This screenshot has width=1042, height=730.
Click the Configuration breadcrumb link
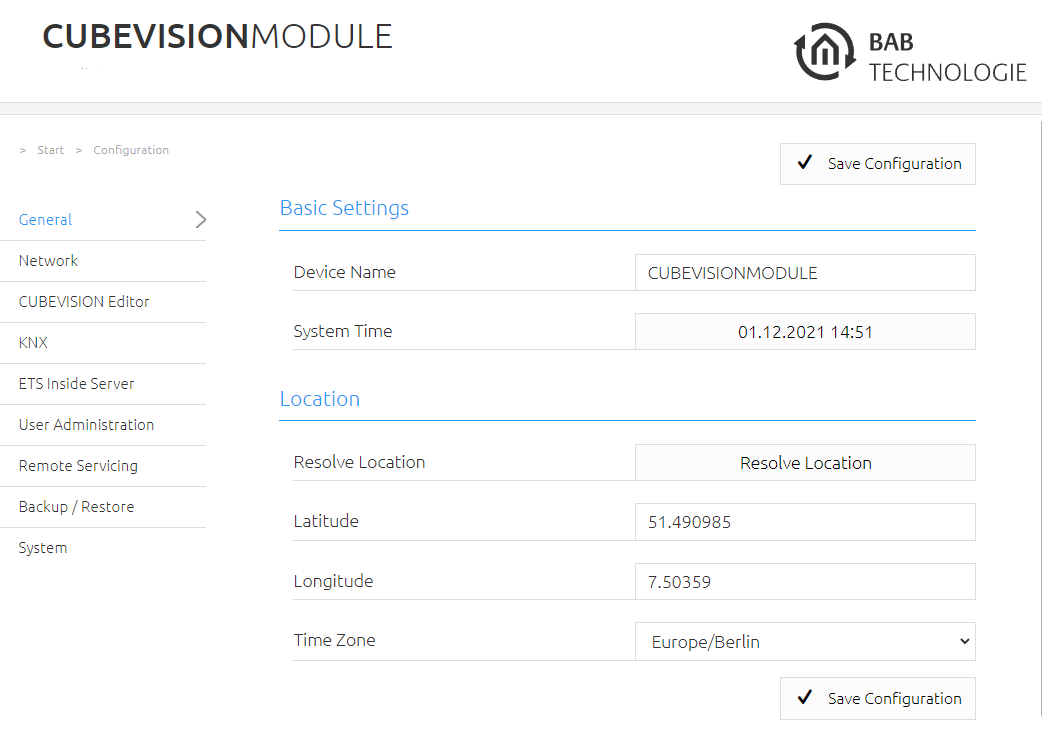pos(131,150)
